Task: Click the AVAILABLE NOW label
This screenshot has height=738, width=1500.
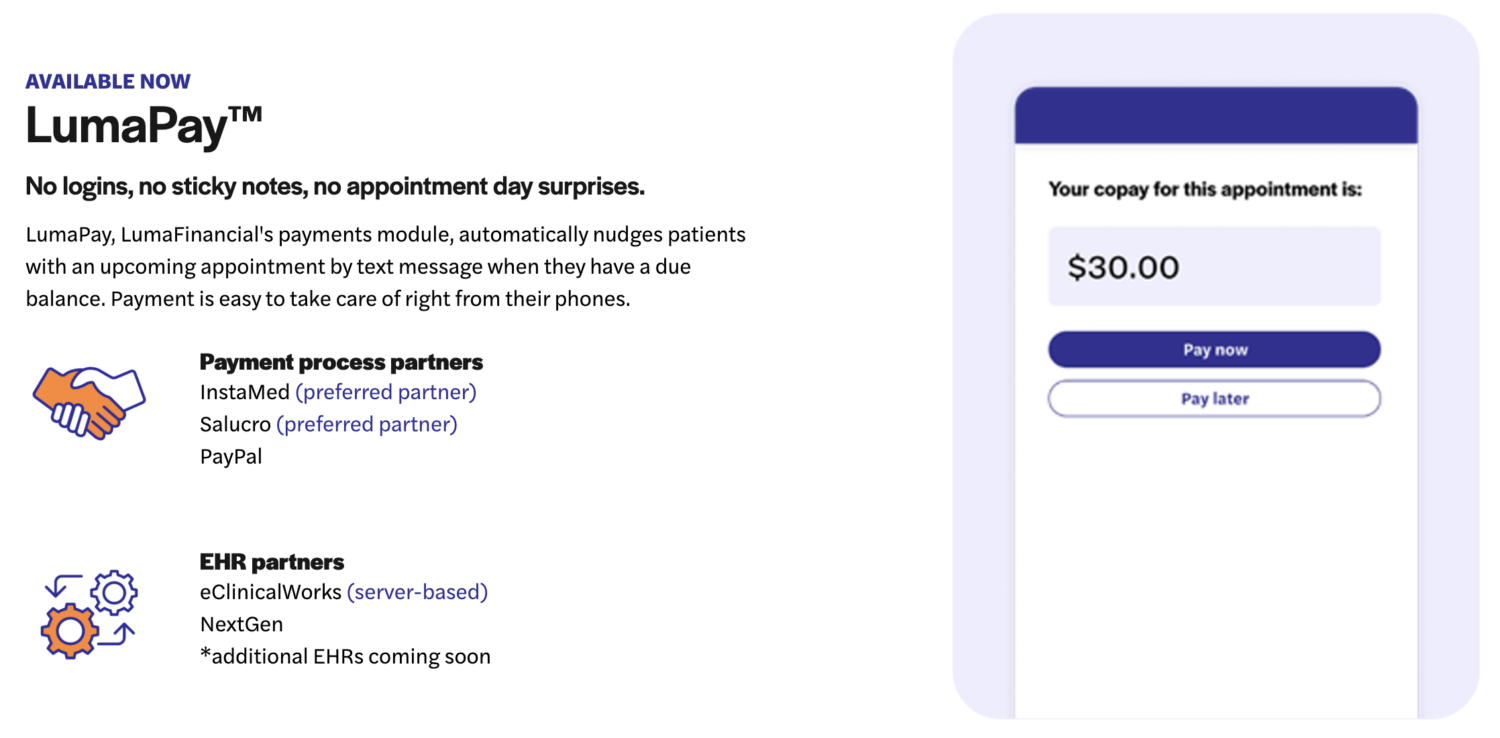Action: 108,82
